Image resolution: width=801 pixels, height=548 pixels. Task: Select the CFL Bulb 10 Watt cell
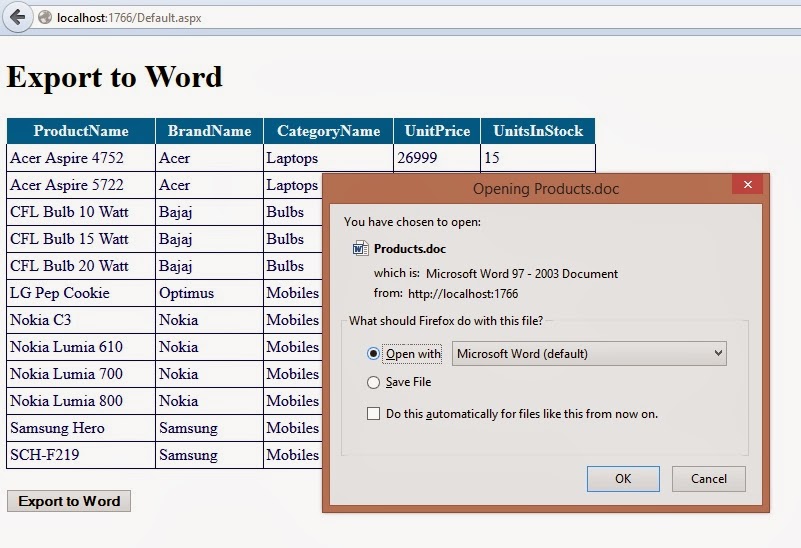click(81, 212)
